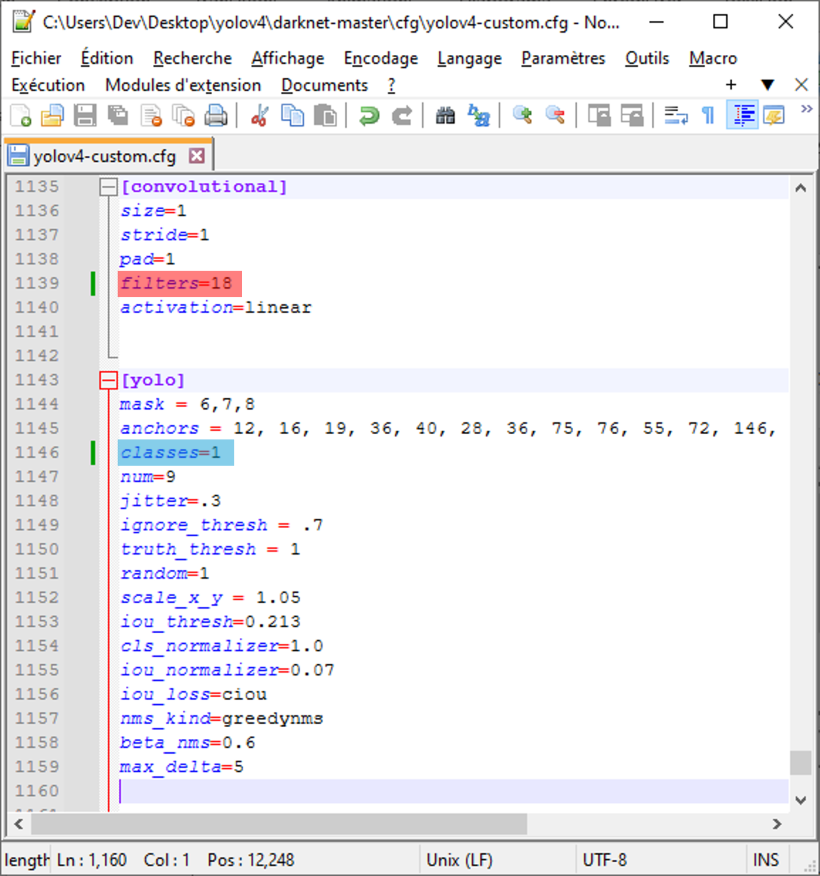Close the document via toolbar Close icon
820x876 pixels.
point(151,116)
